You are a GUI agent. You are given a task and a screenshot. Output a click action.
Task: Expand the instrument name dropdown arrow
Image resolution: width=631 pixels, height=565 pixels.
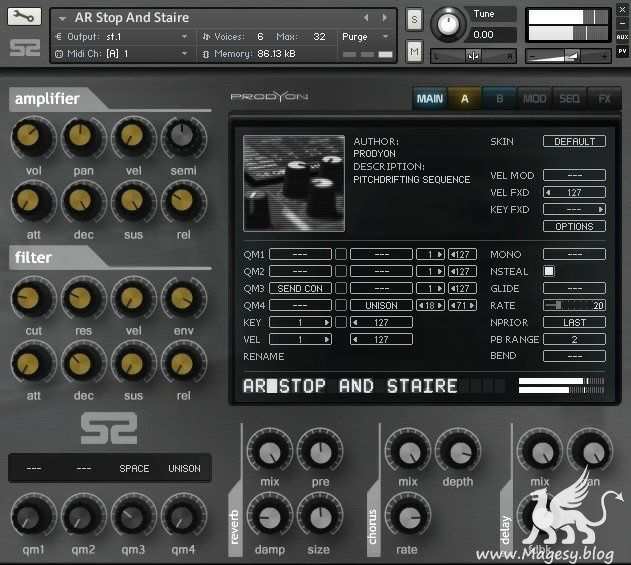coord(62,19)
